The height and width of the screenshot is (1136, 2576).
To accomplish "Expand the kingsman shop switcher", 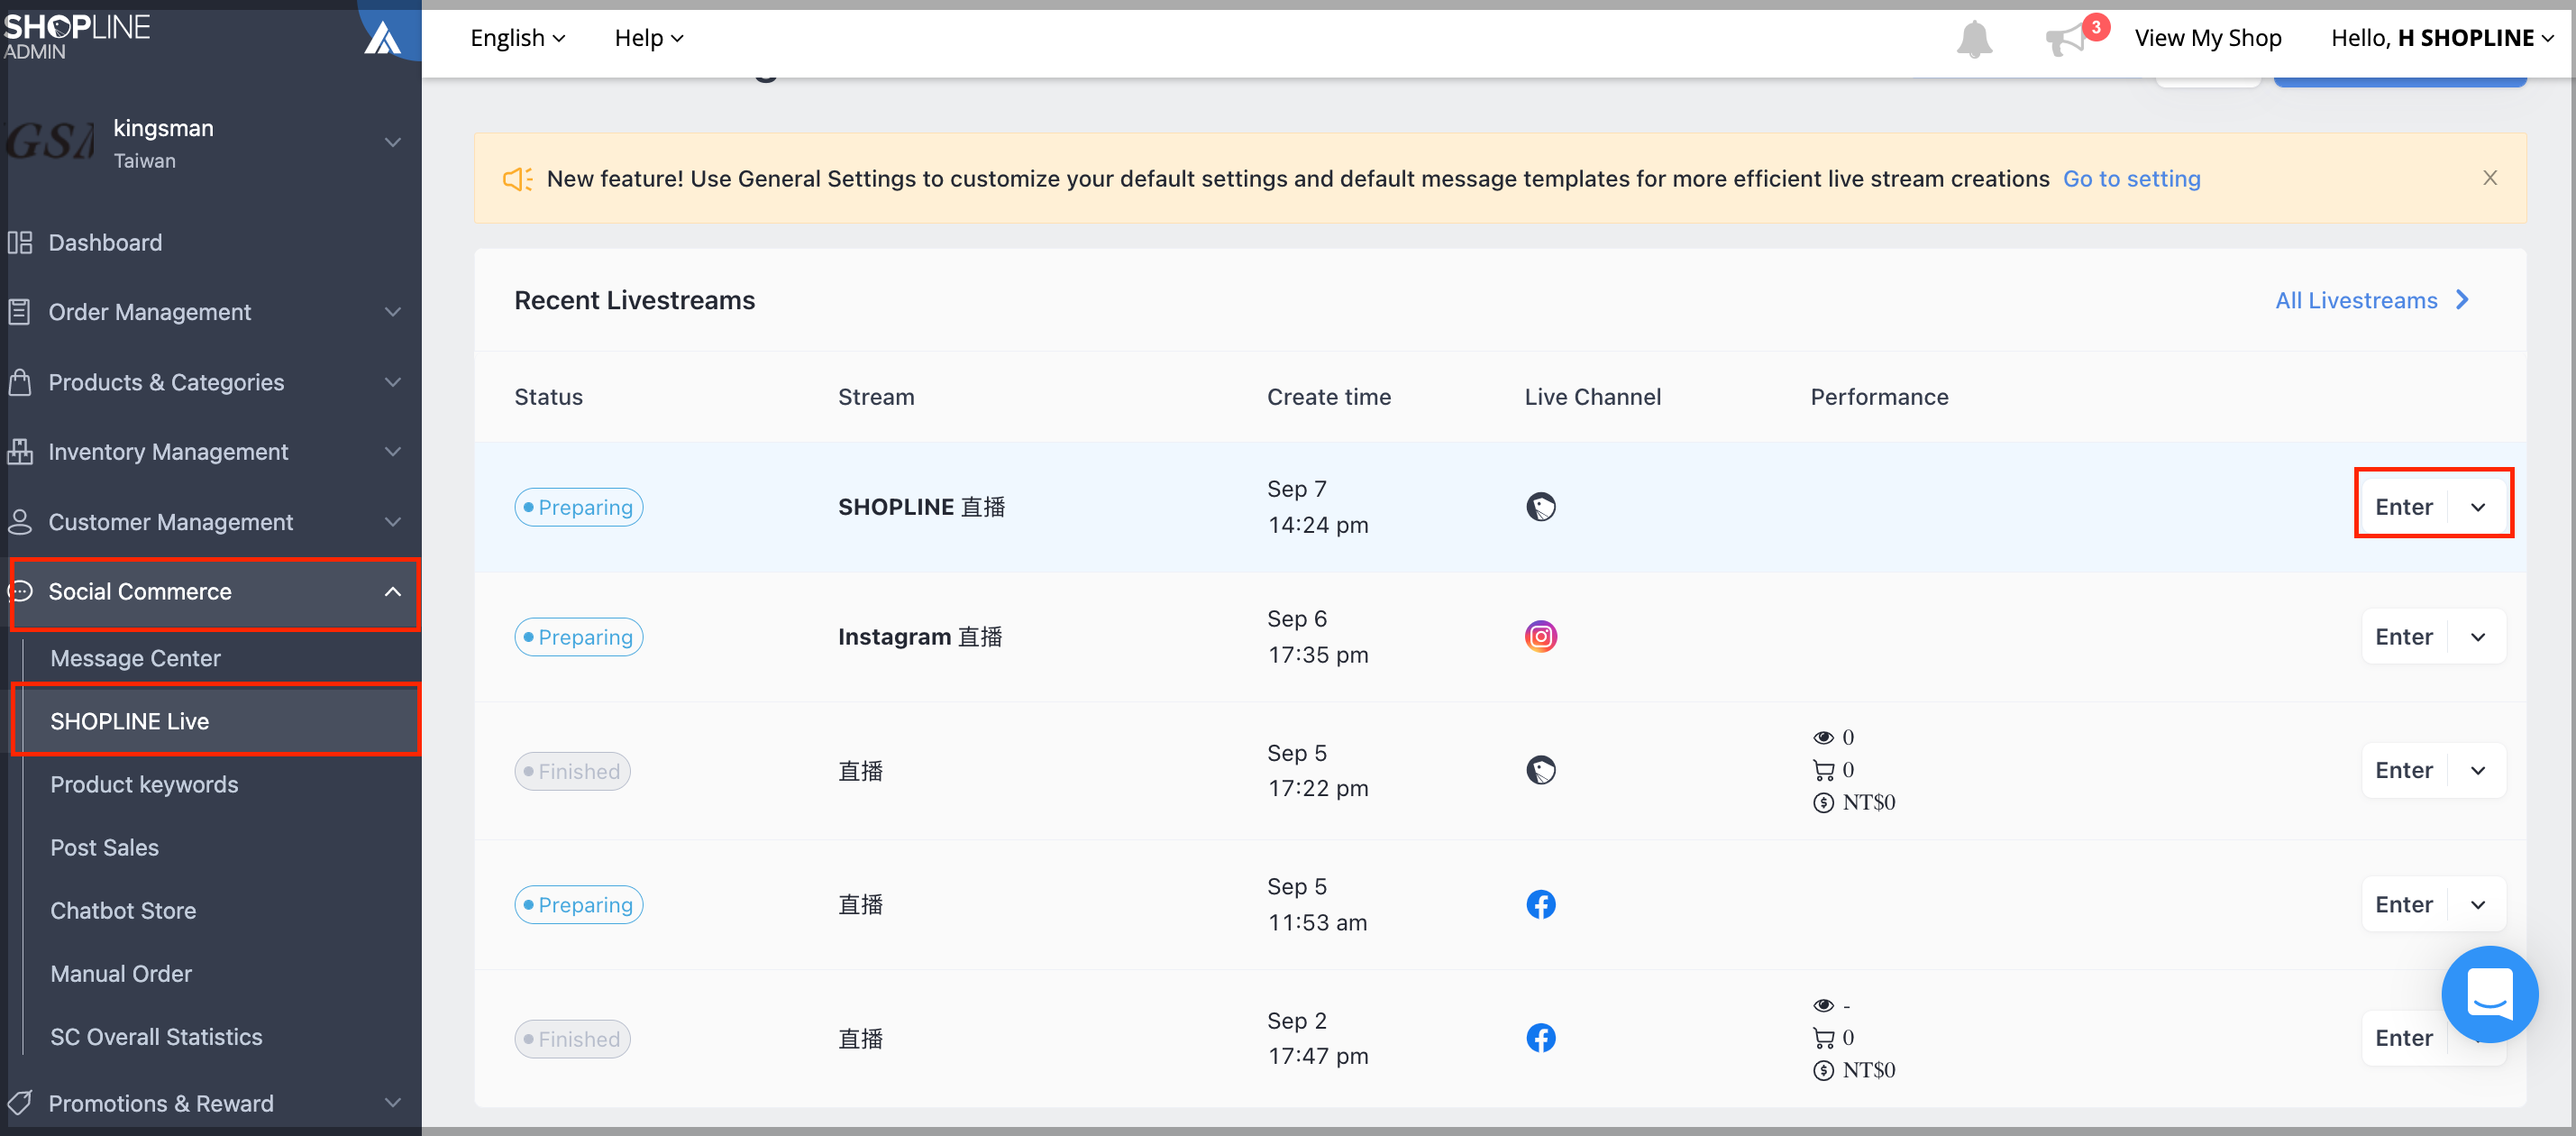I will (393, 142).
